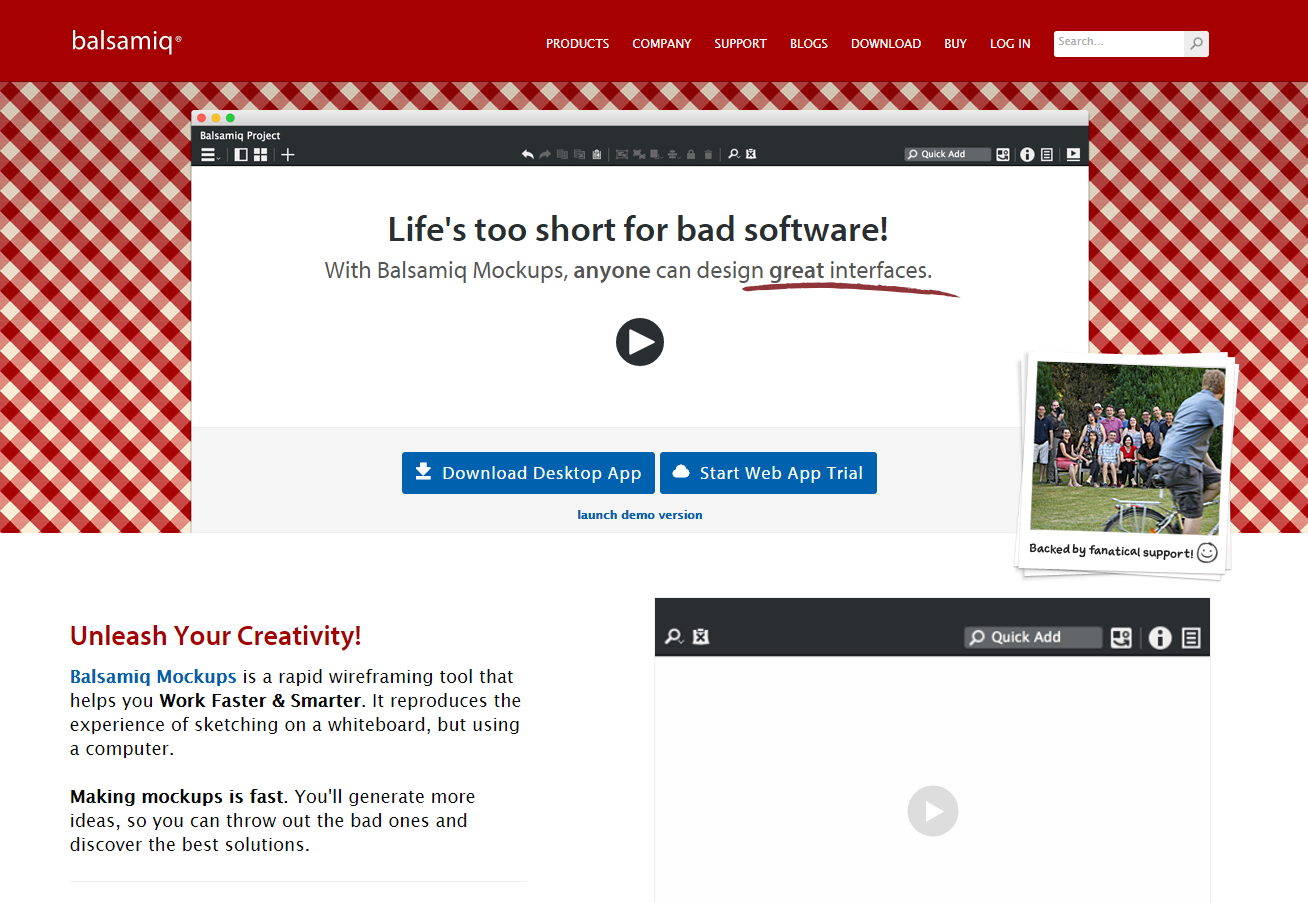Click the team polaroid support photo
1308x903 pixels.
[x=1126, y=465]
